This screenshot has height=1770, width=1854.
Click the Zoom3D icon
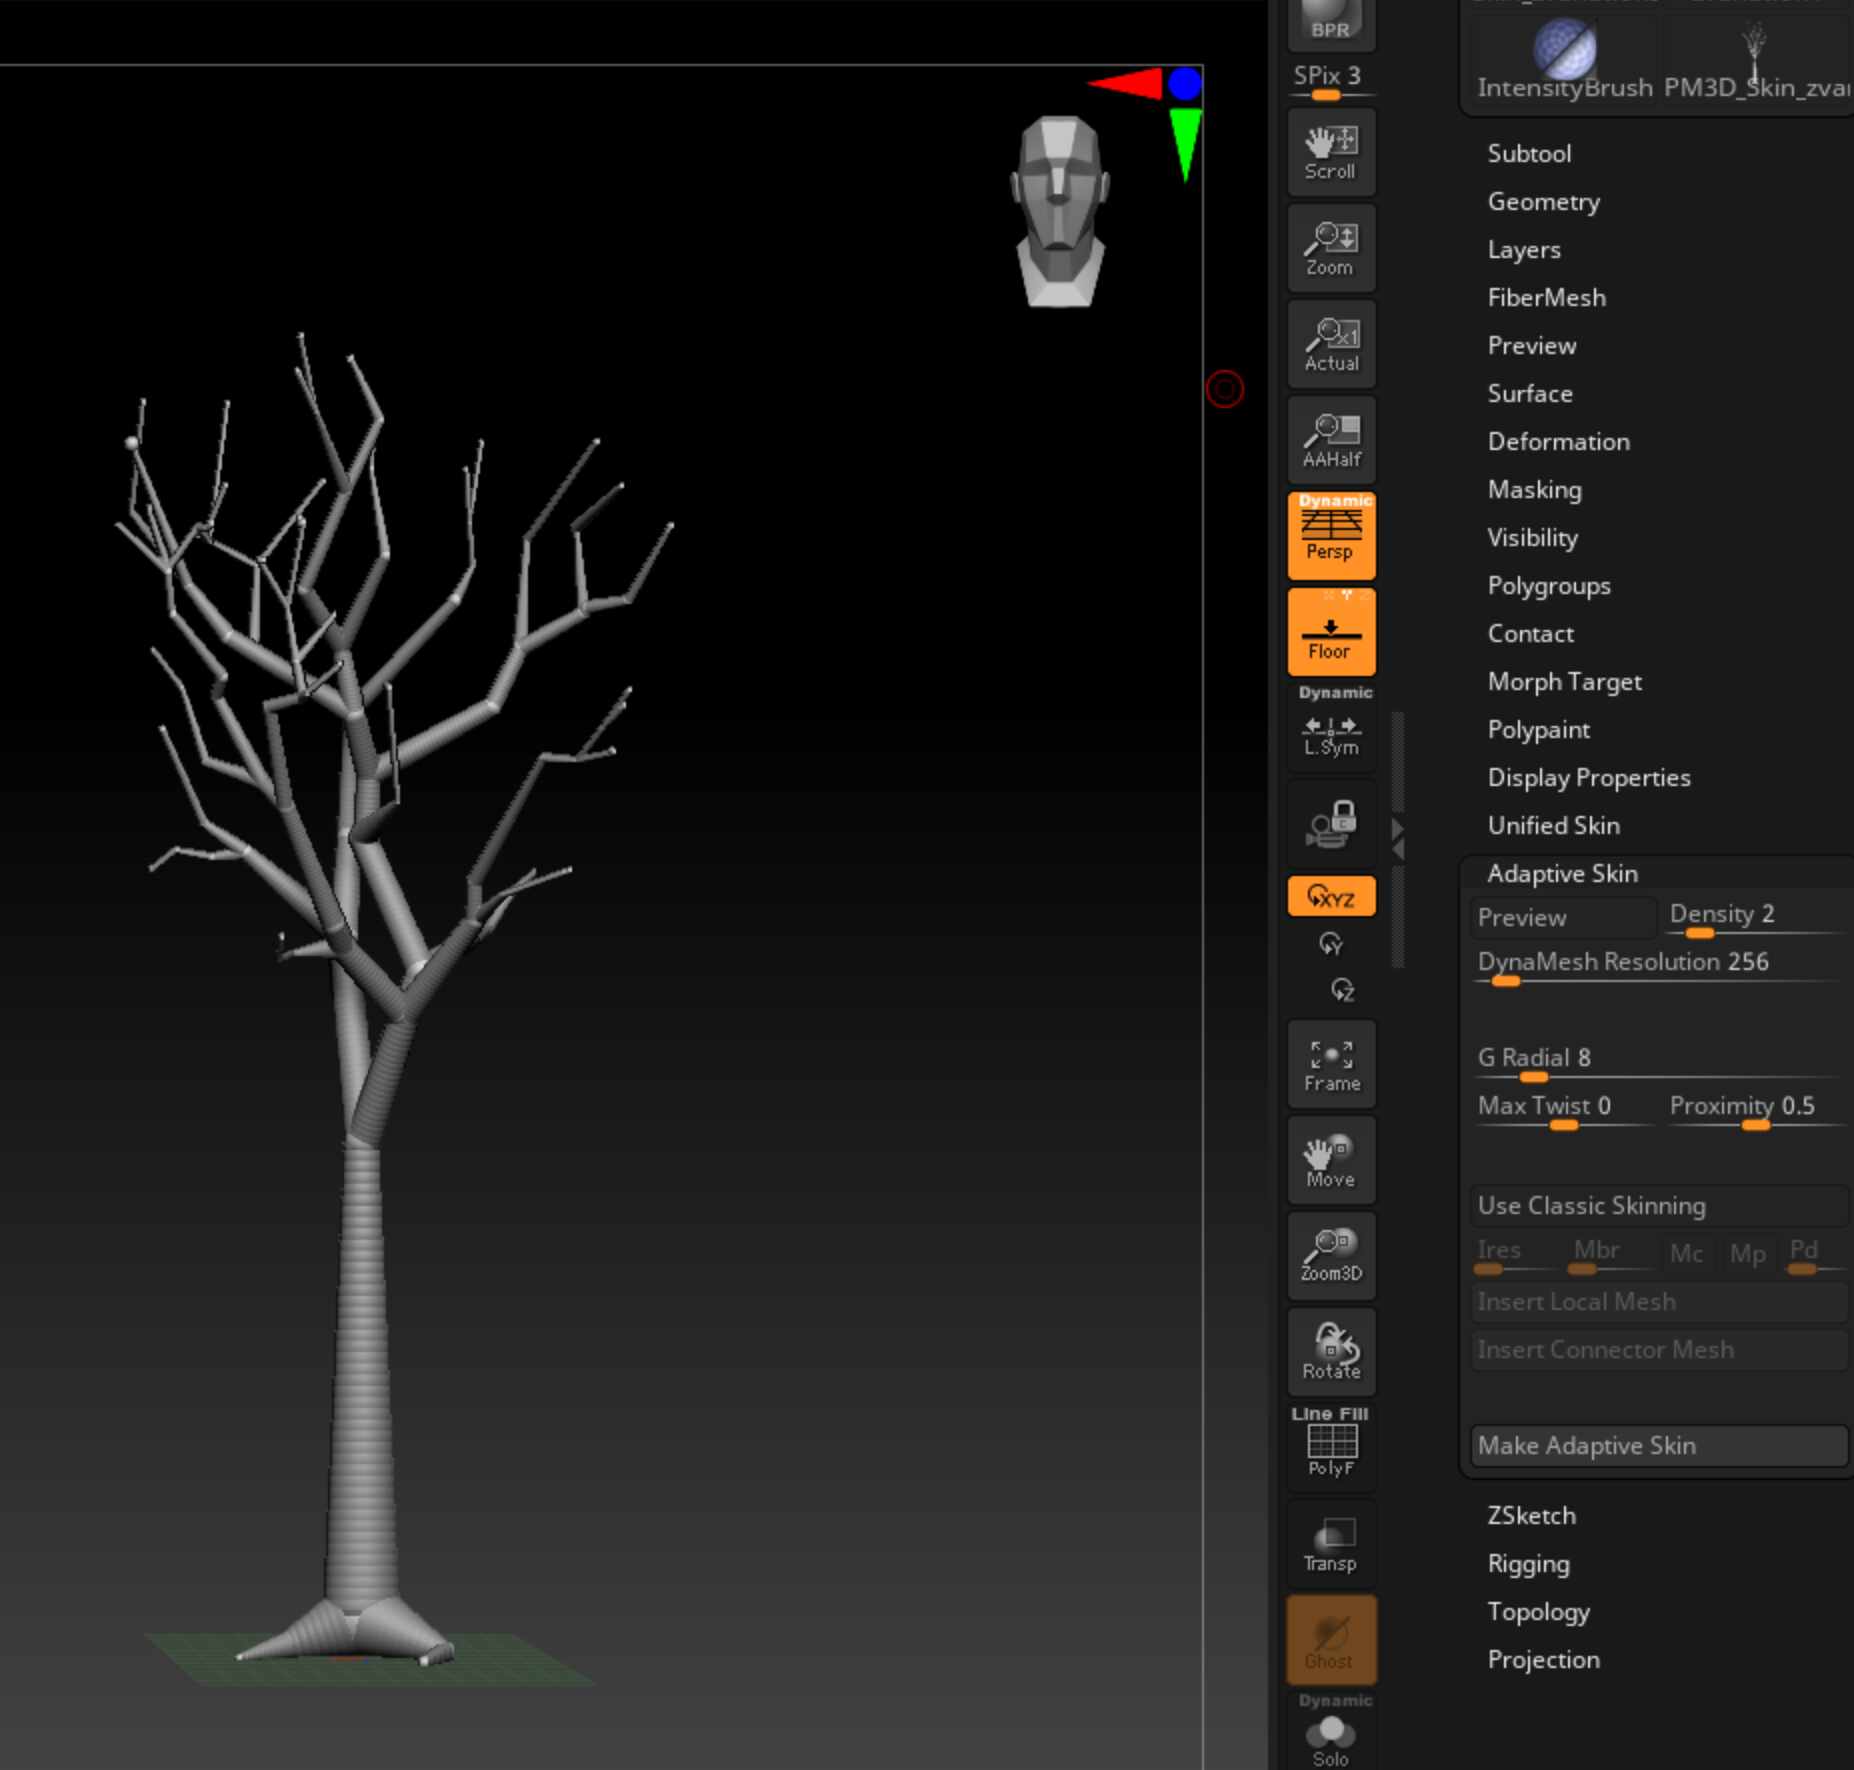pyautogui.click(x=1331, y=1256)
